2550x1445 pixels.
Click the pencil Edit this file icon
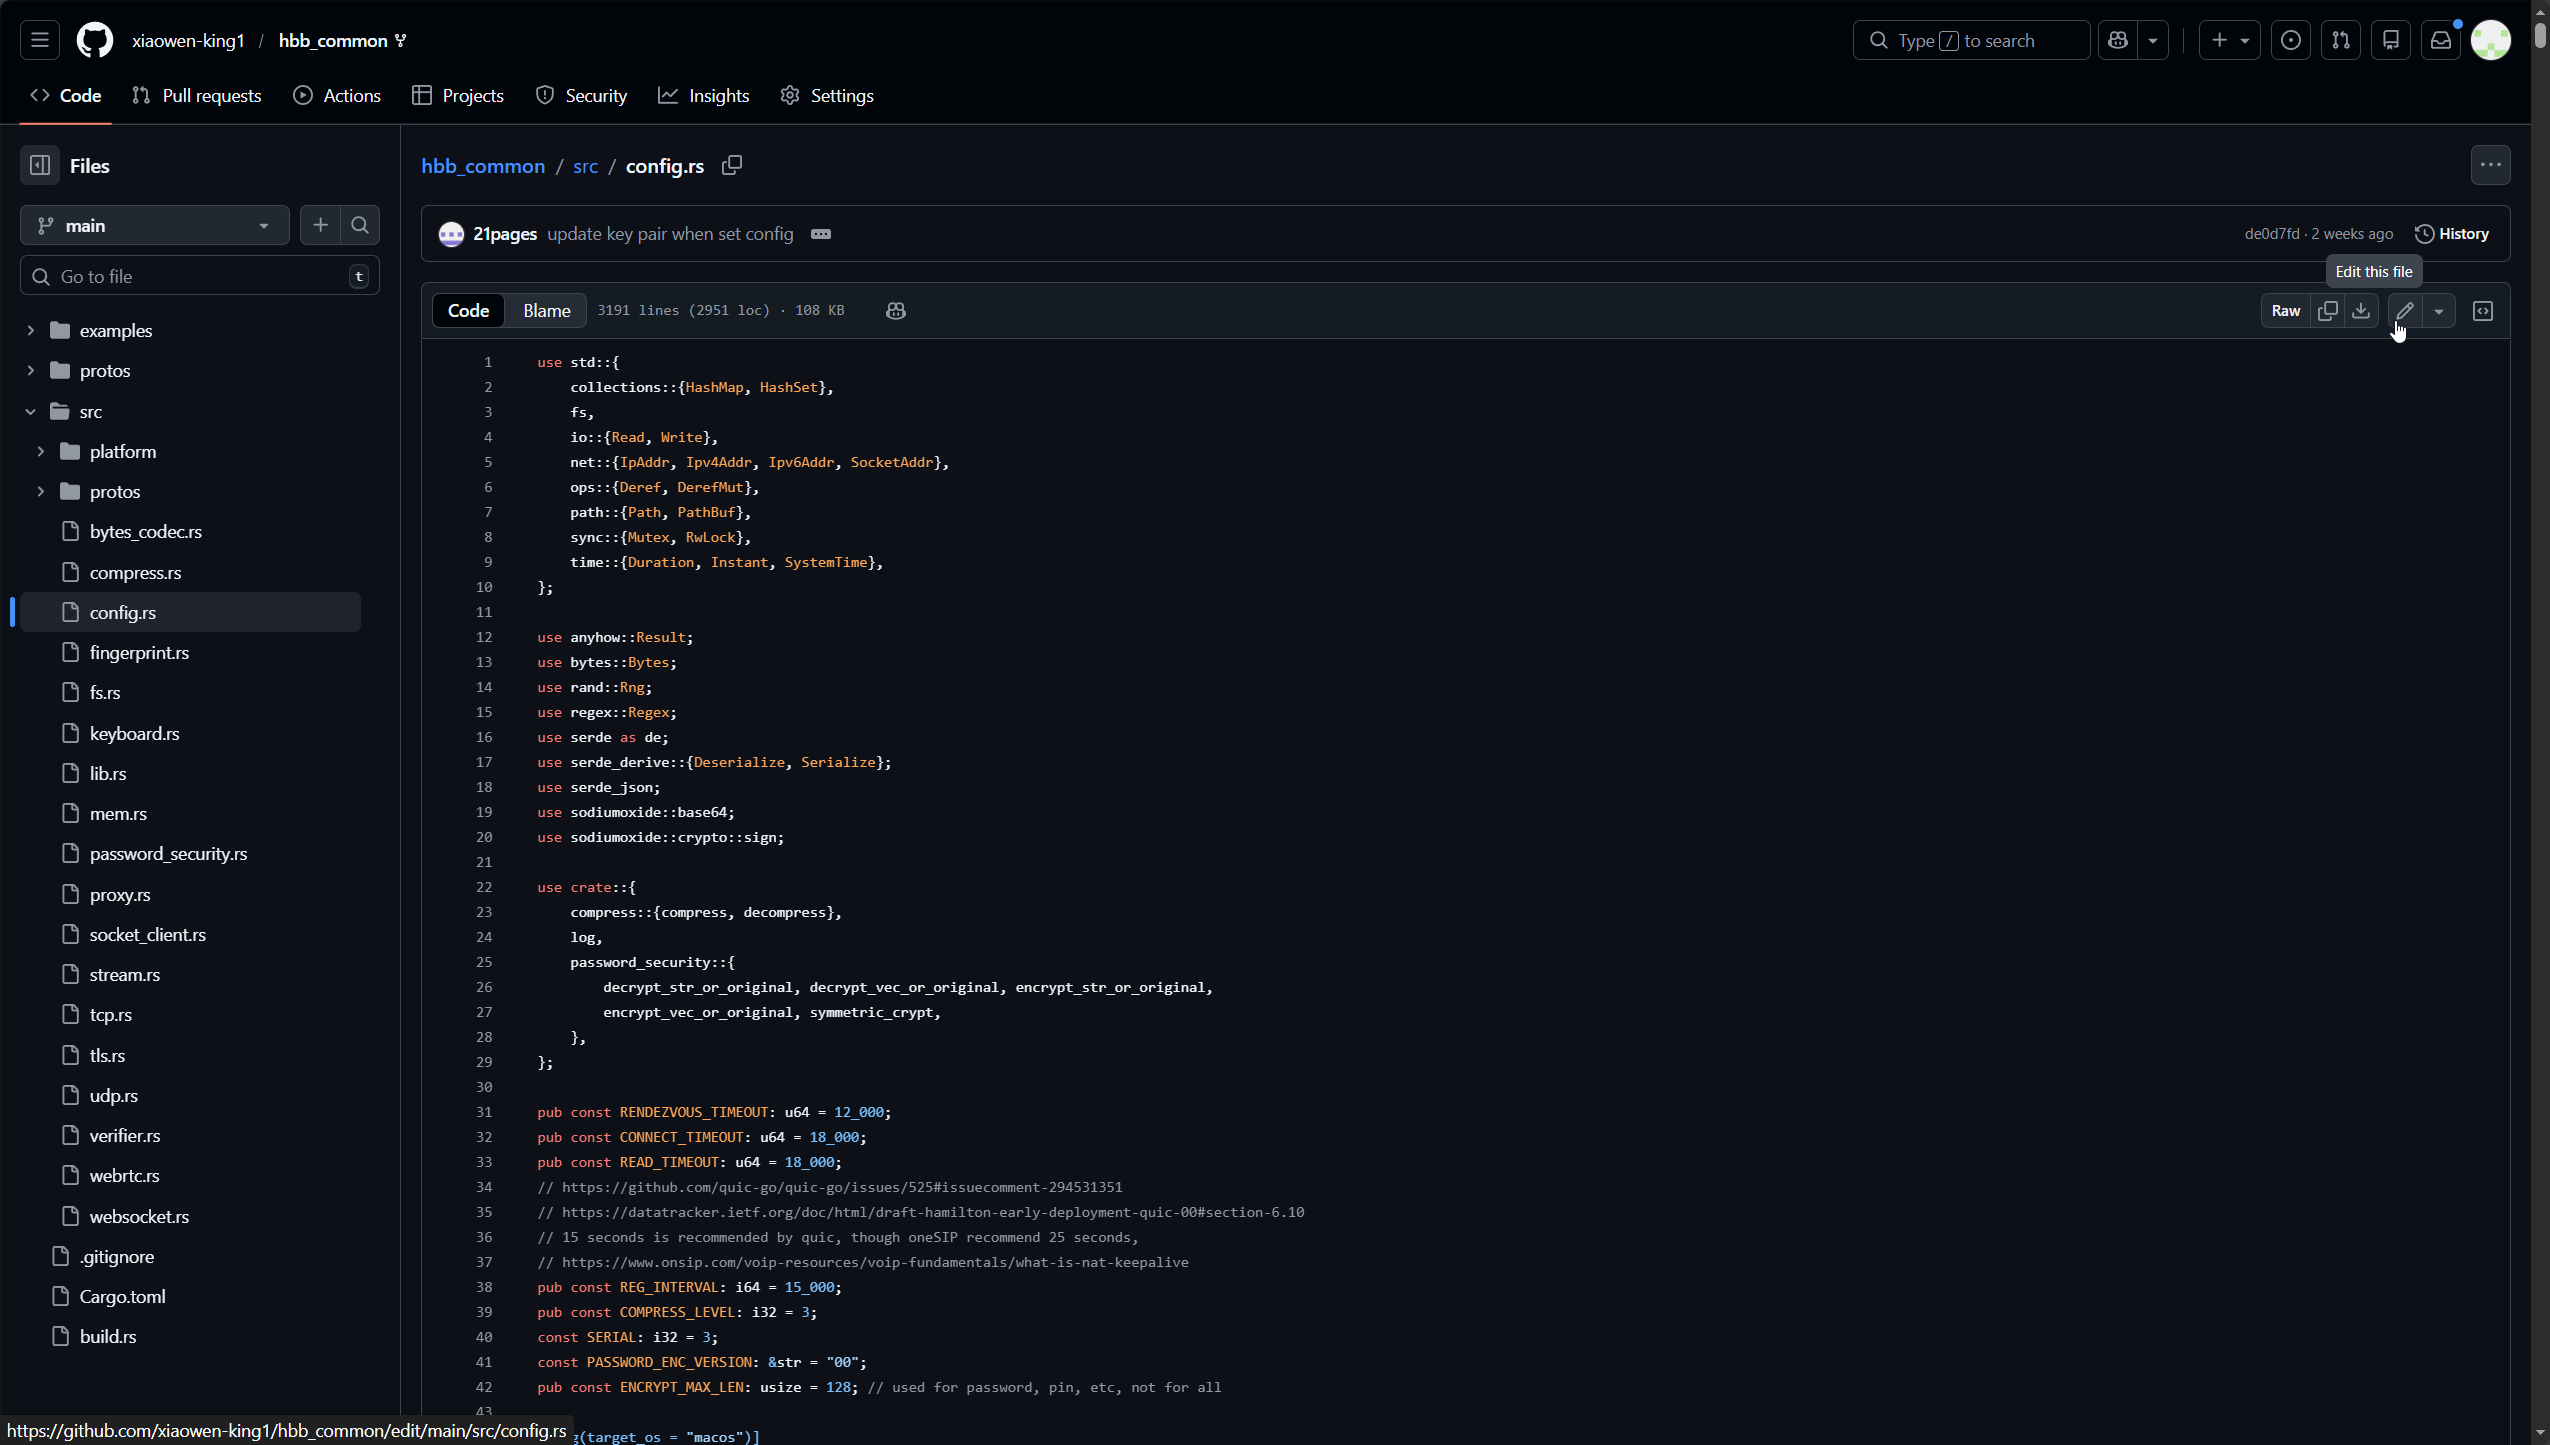[2405, 311]
